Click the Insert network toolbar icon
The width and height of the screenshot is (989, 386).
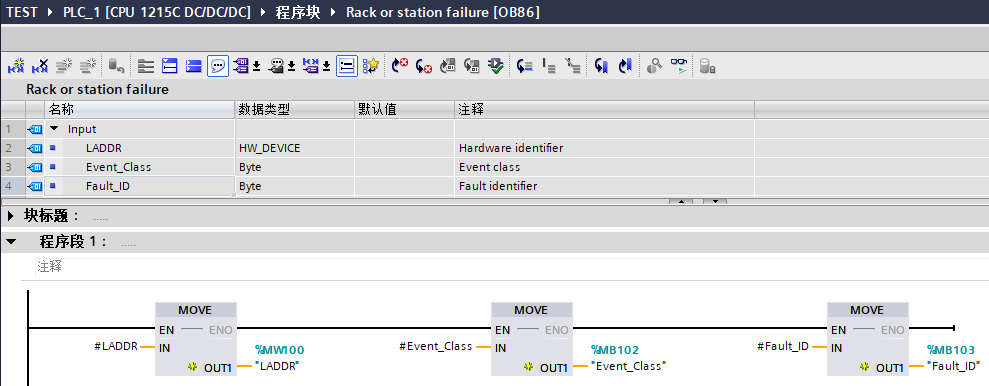[15, 66]
